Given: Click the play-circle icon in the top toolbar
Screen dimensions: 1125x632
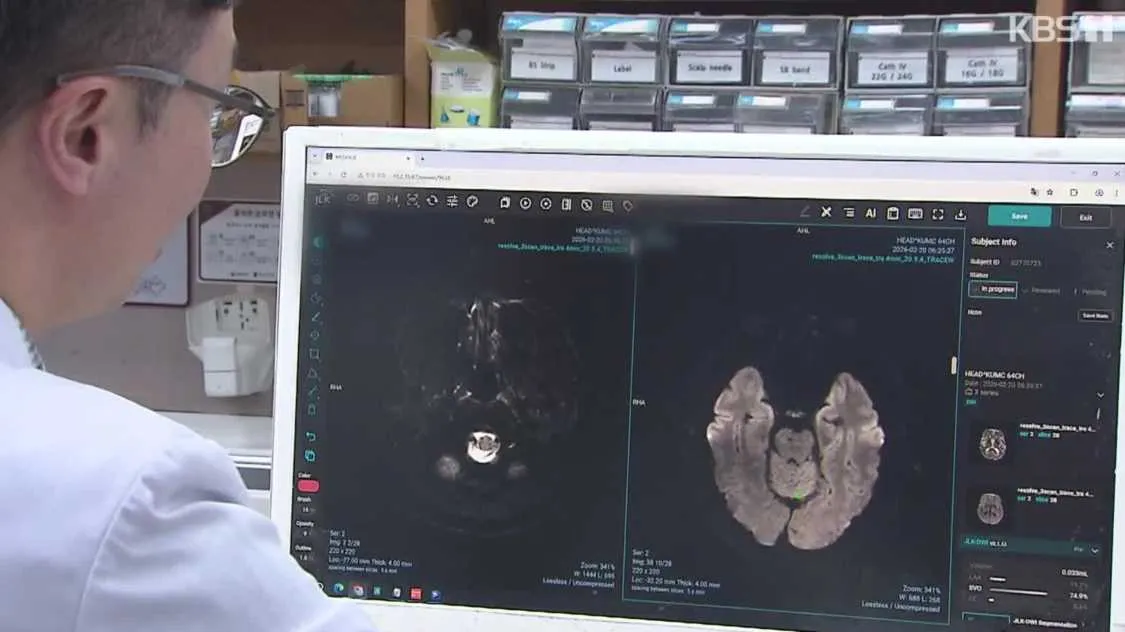Looking at the screenshot, I should [x=525, y=203].
